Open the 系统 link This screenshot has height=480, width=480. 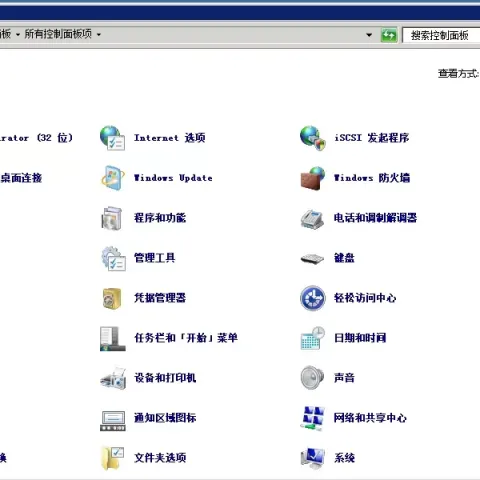tap(344, 458)
